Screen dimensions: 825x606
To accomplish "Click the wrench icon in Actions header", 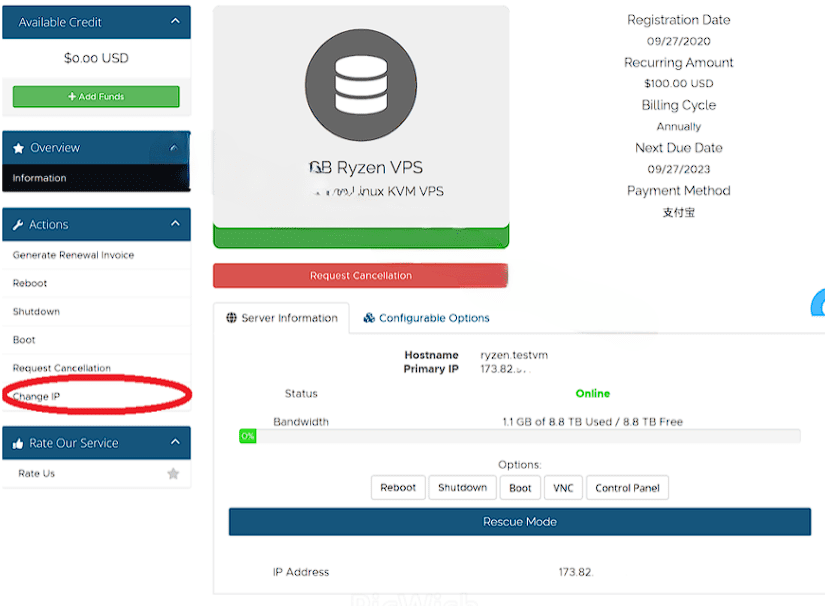I will pos(18,225).
